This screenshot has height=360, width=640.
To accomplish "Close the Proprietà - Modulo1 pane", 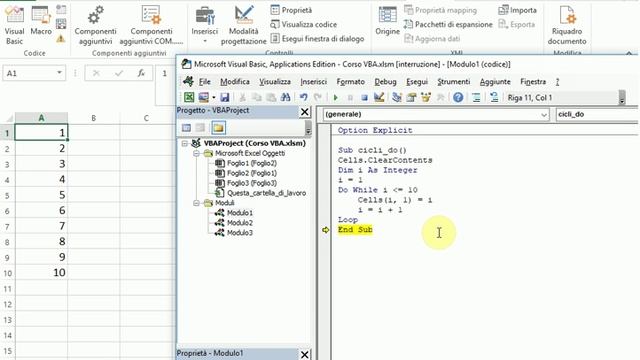I will tap(304, 354).
